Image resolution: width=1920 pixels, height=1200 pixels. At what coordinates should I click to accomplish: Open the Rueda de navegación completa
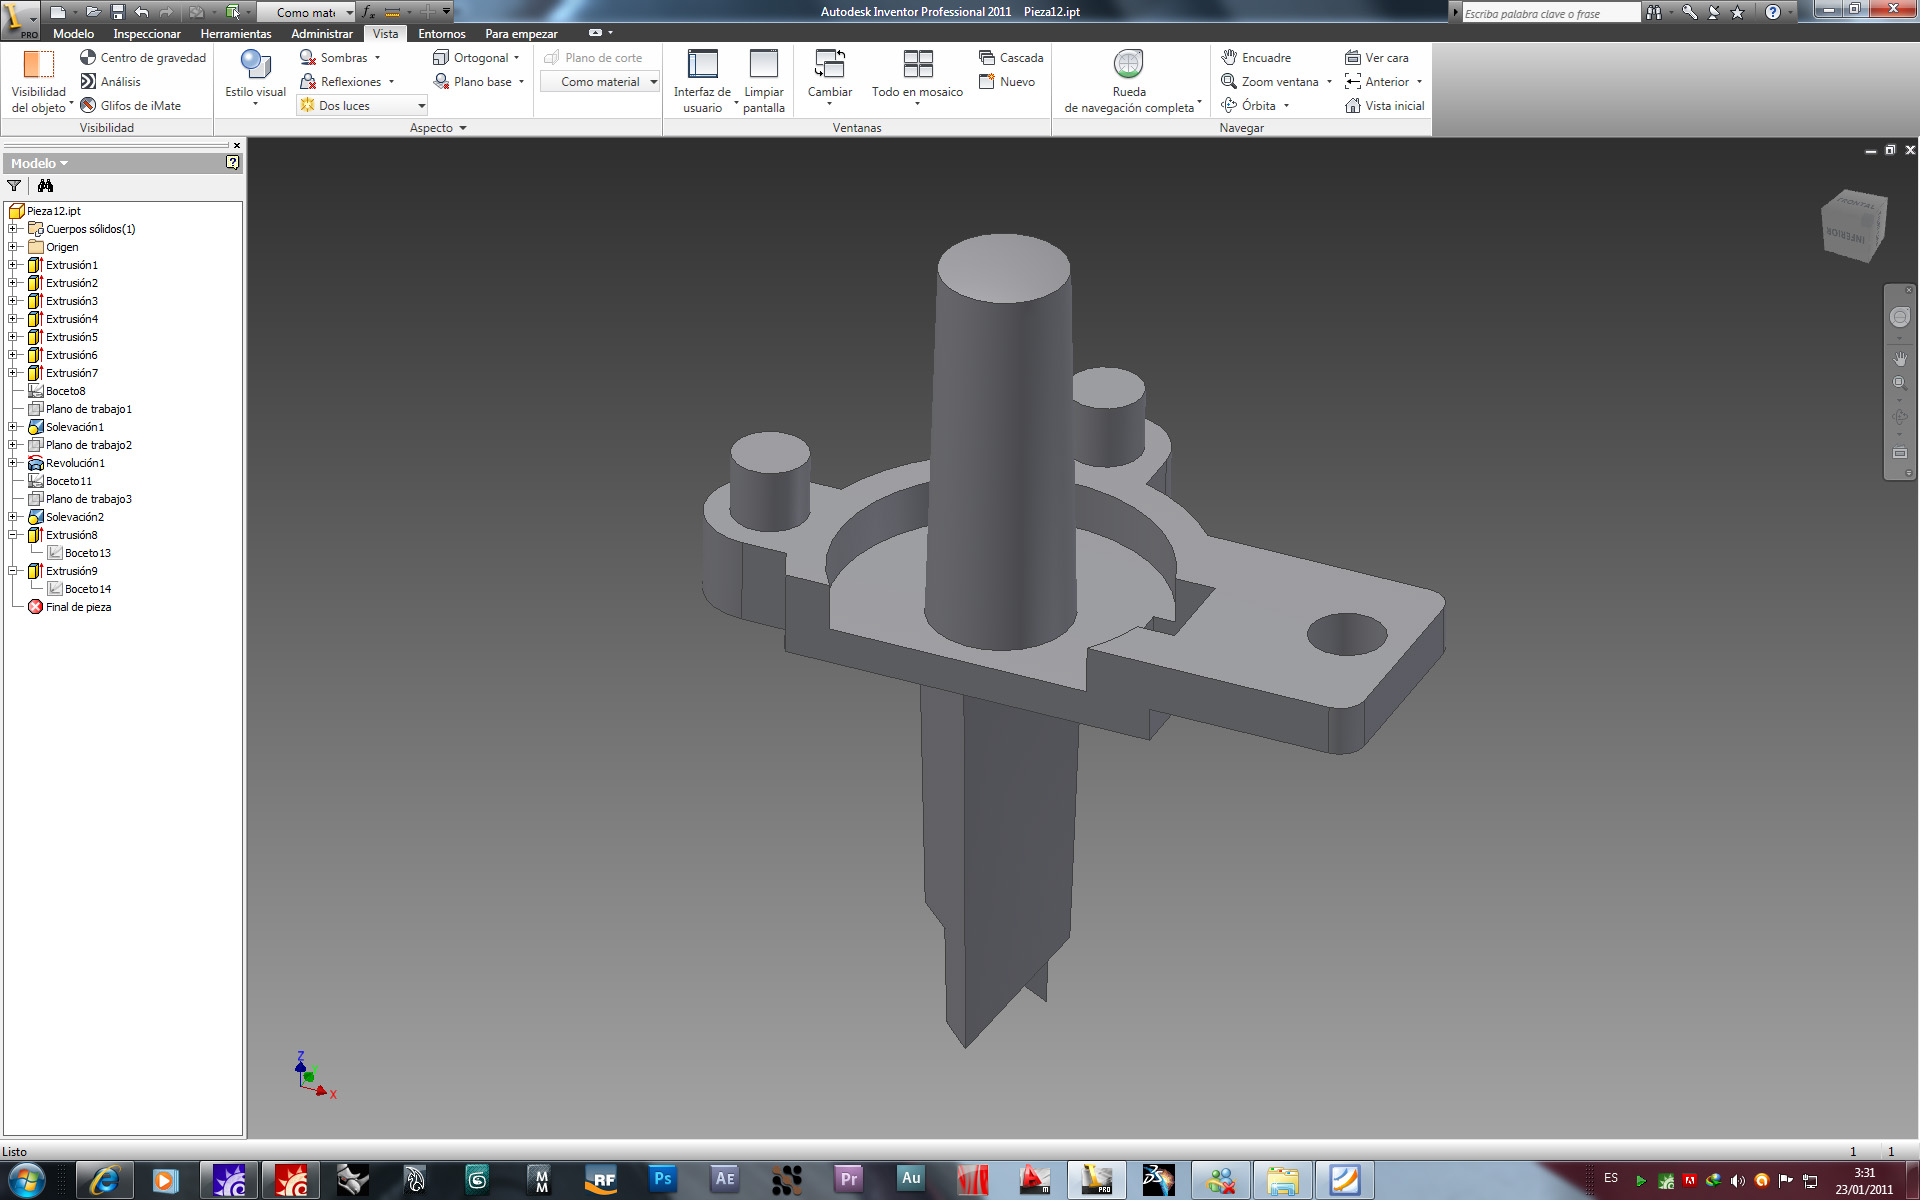click(1130, 81)
